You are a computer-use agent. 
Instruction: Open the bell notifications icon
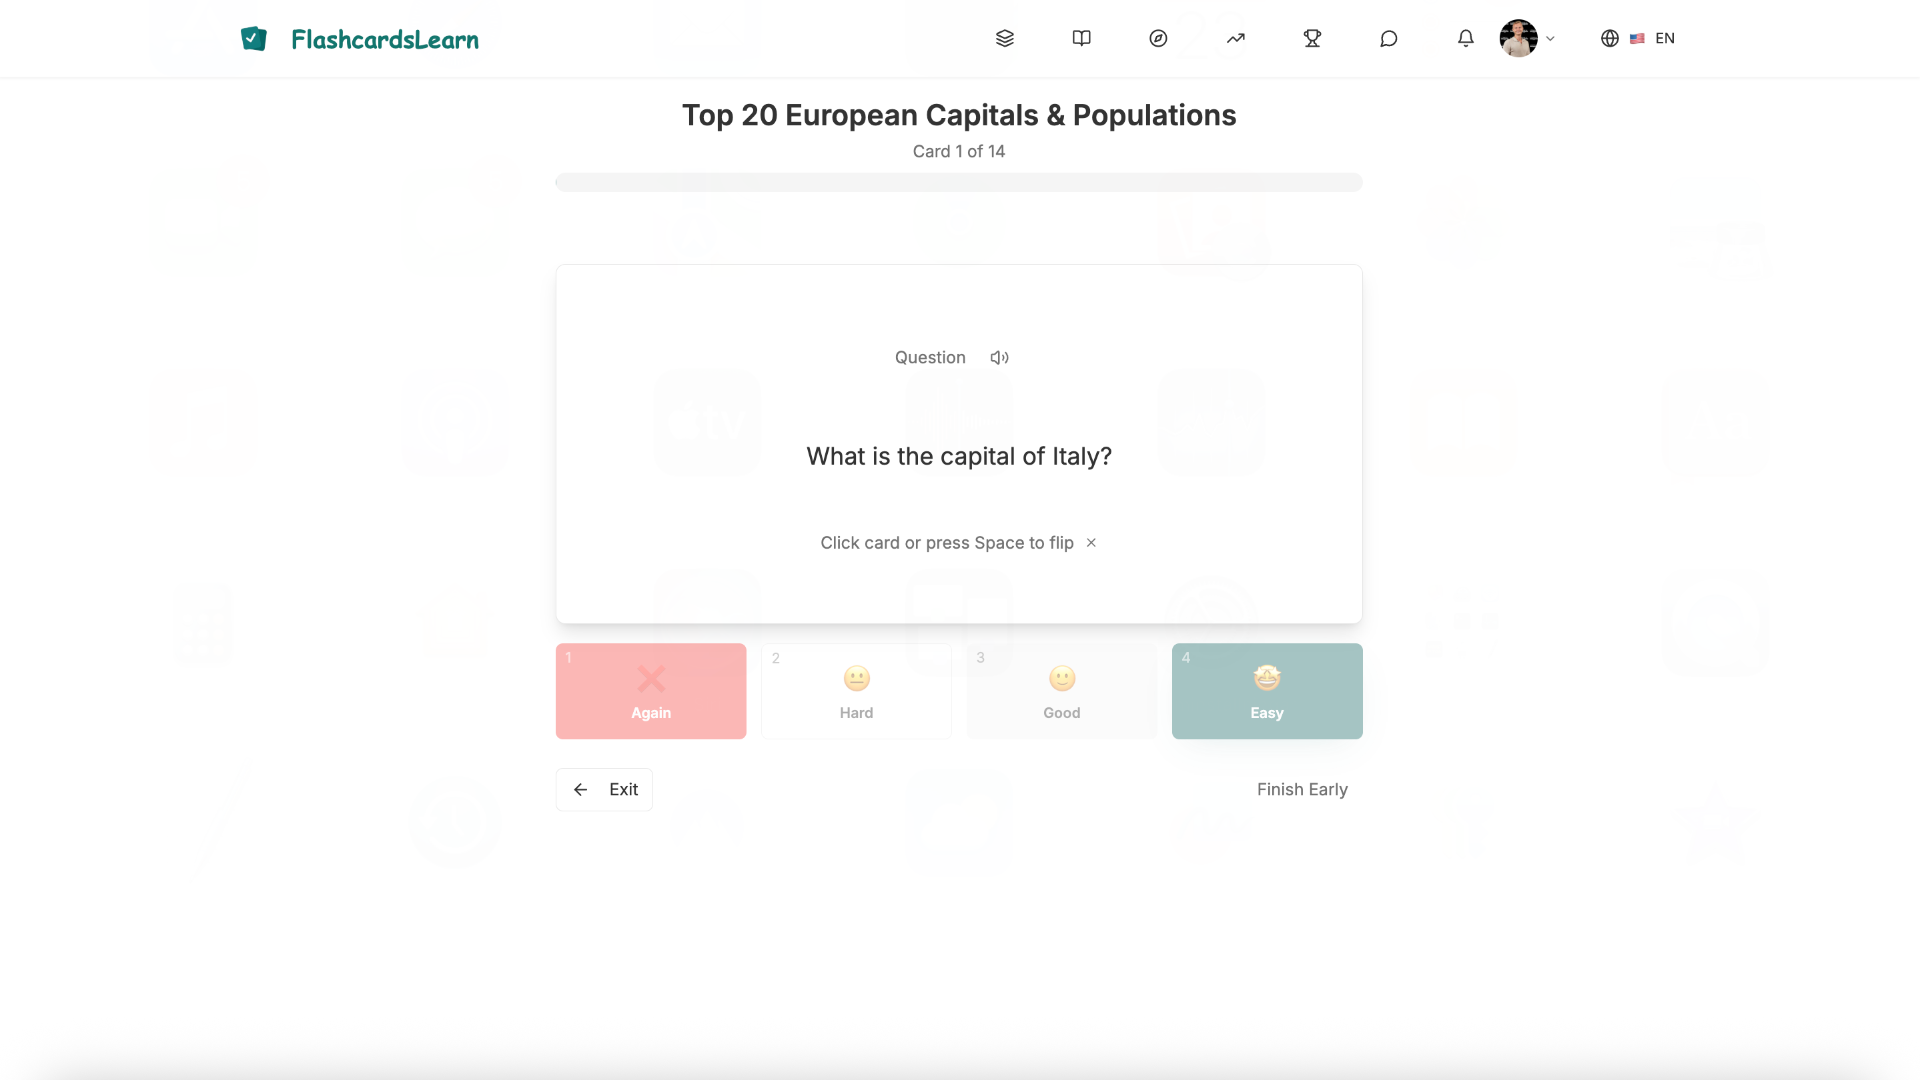click(x=1465, y=38)
